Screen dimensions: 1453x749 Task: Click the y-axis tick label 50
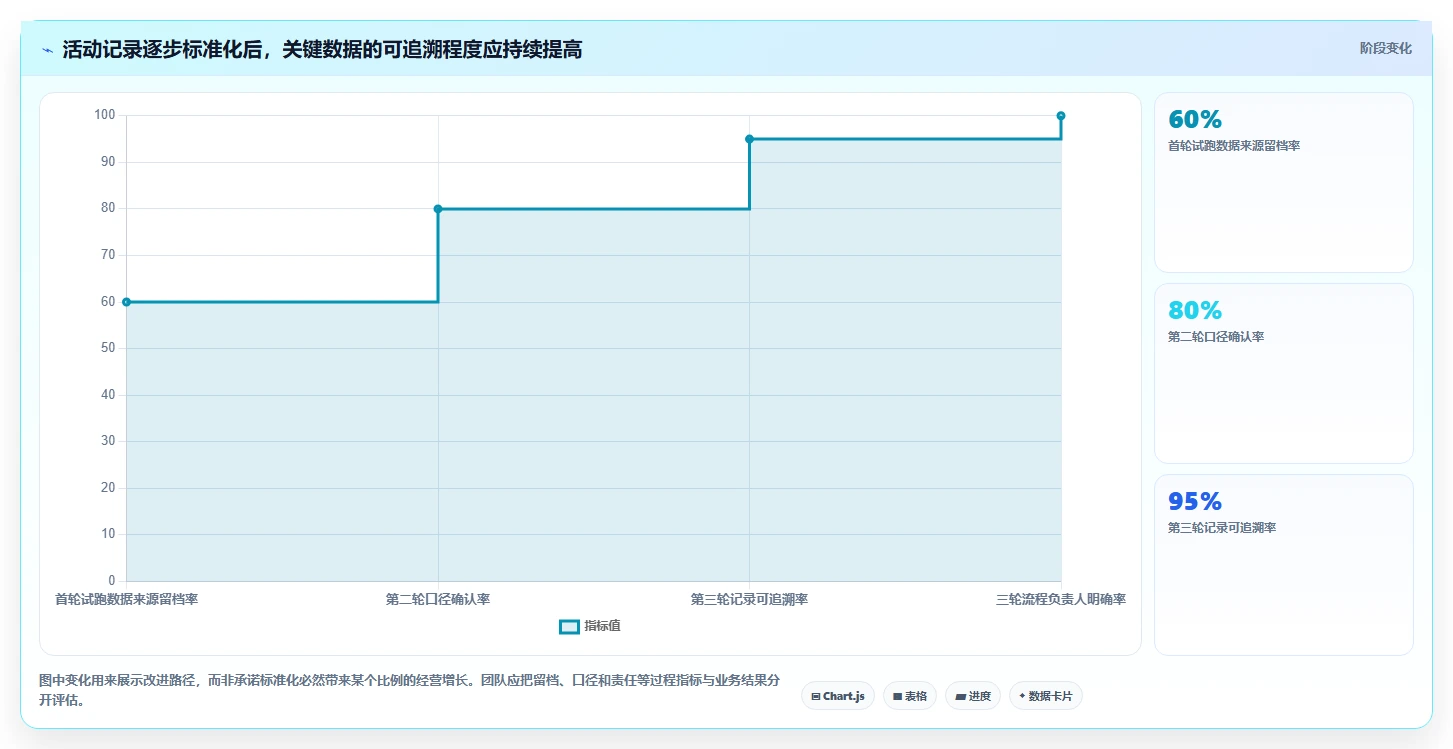(x=108, y=348)
